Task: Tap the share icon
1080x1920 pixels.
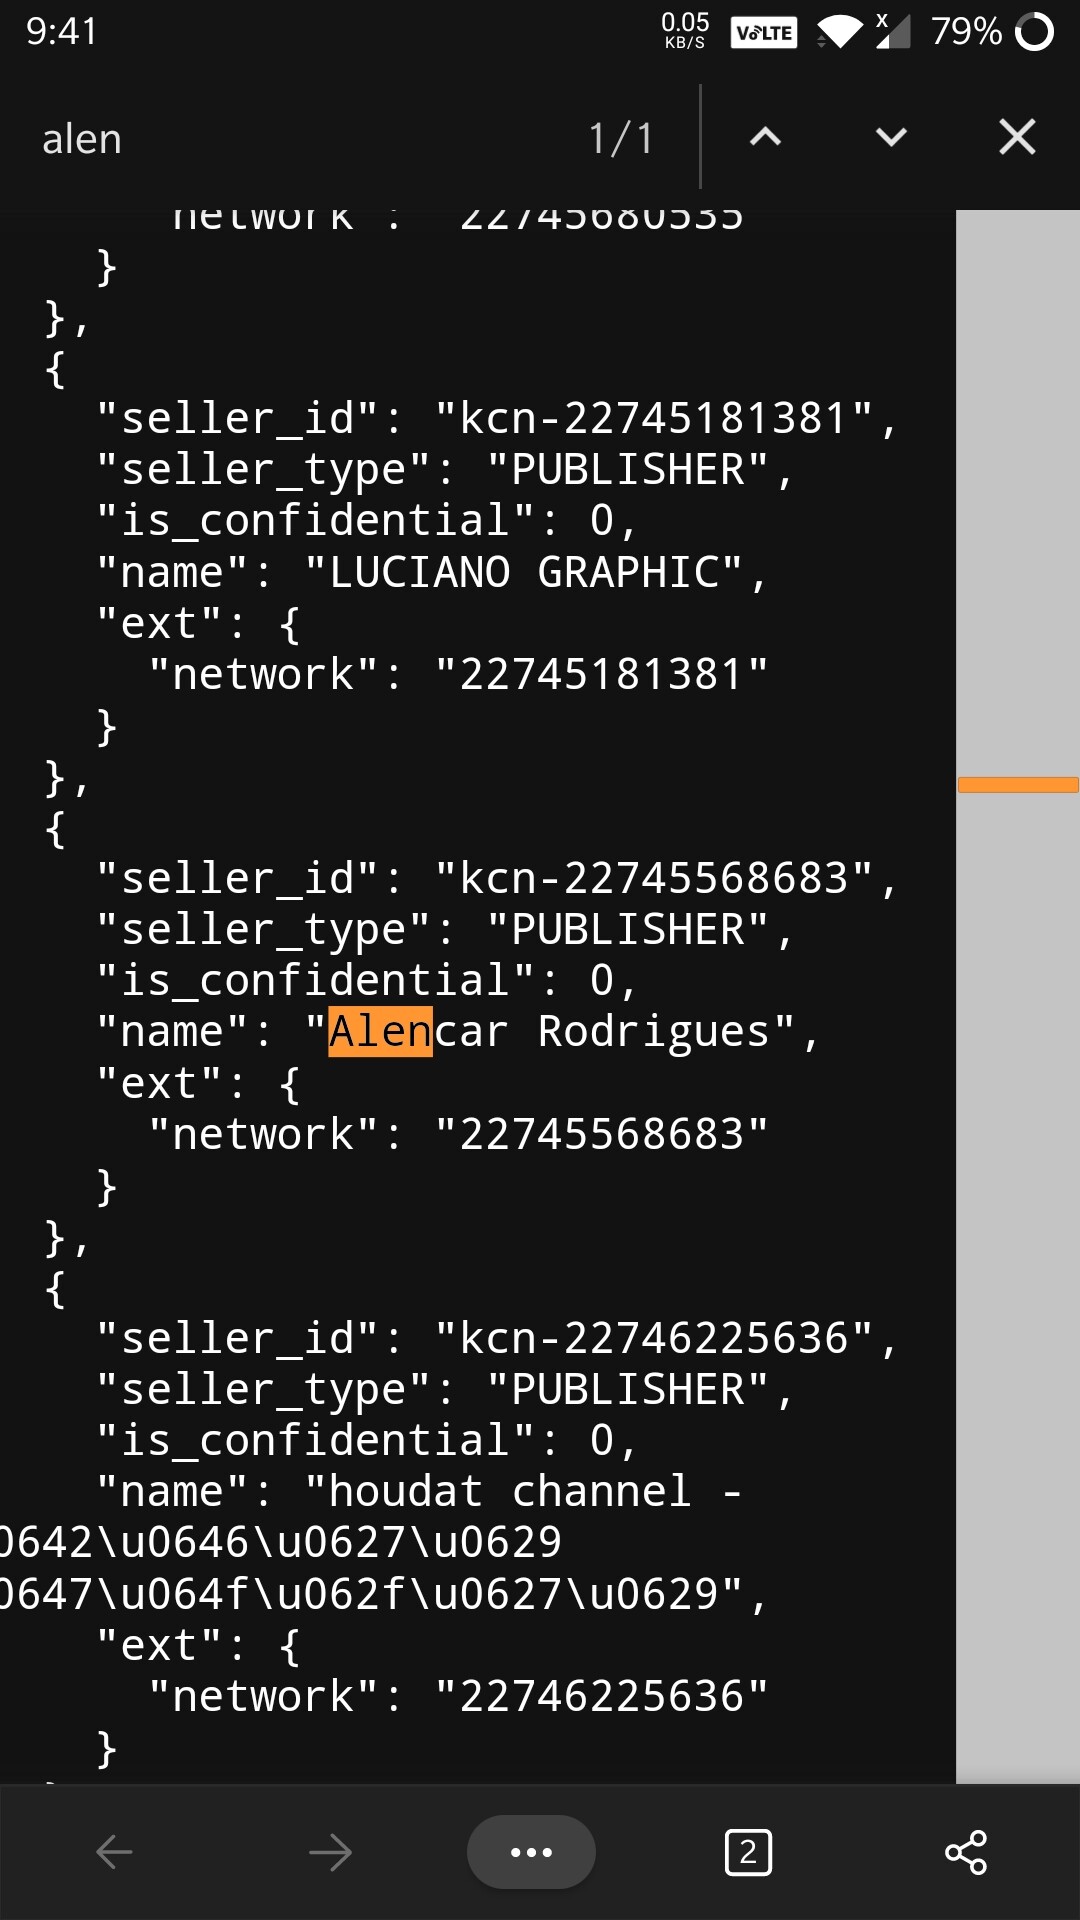Action: (x=966, y=1852)
